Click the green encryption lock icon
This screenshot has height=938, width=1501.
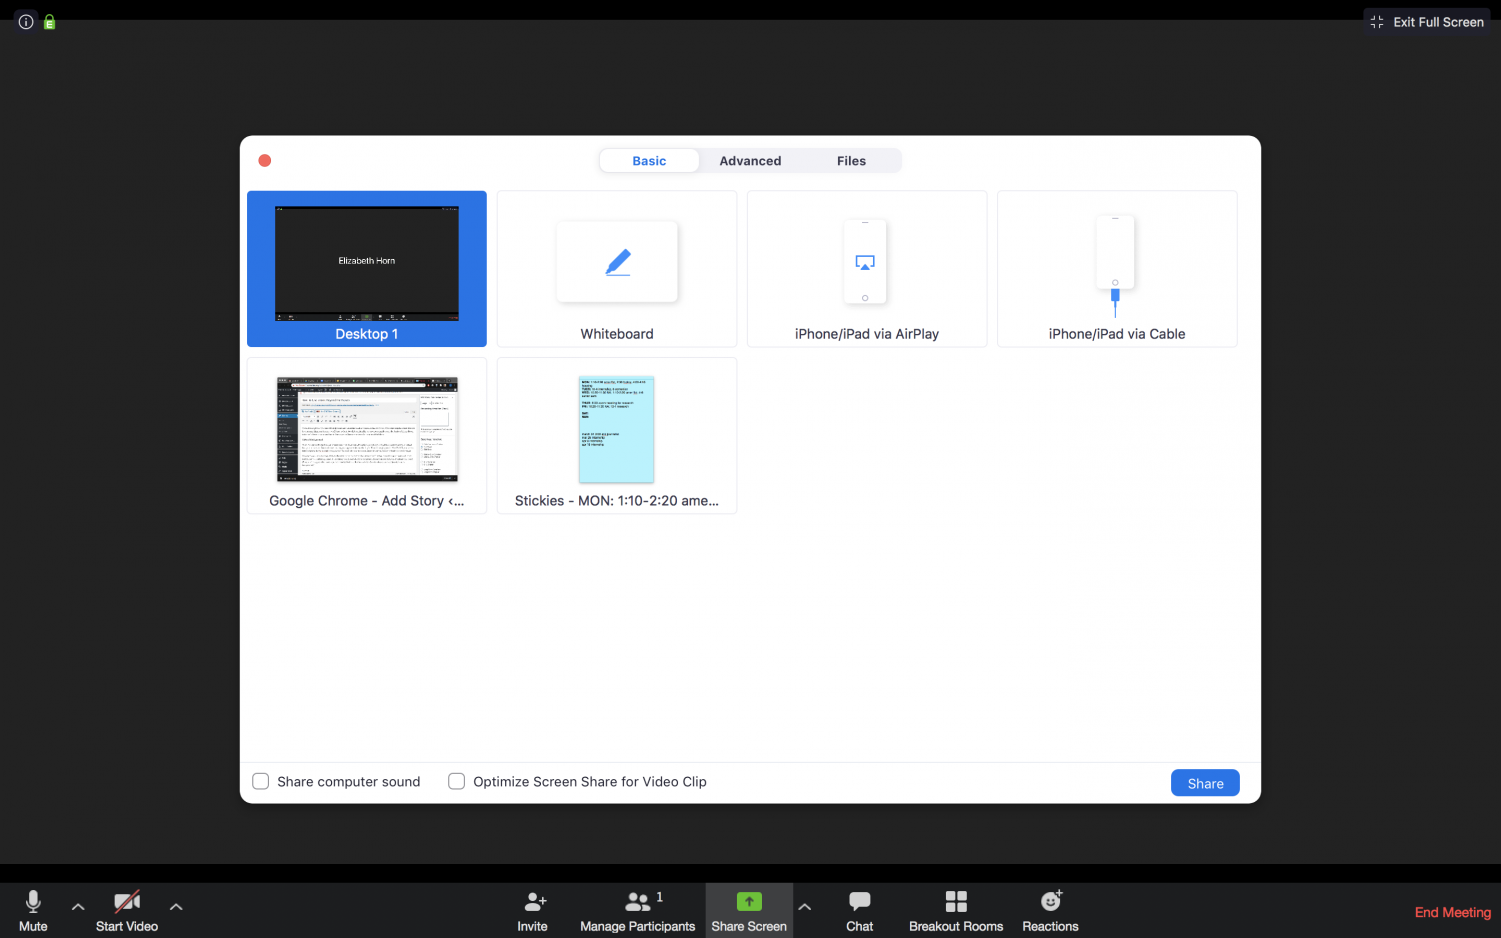click(x=49, y=22)
